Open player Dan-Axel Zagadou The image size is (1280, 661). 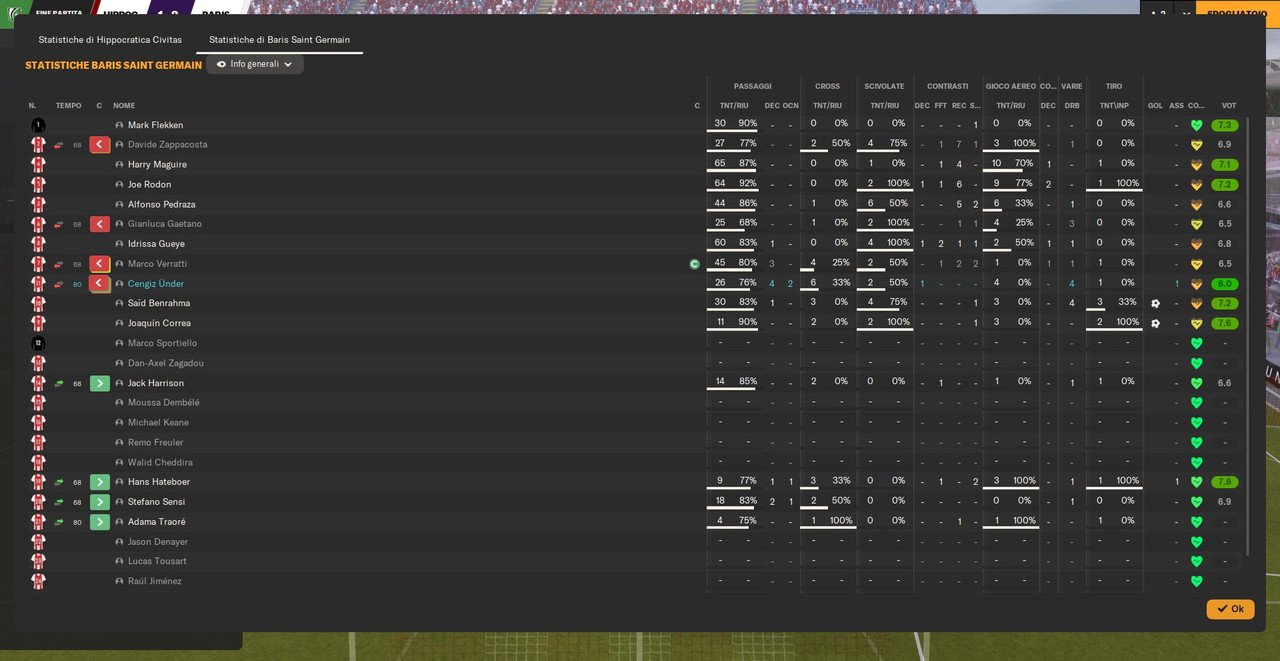[x=166, y=363]
